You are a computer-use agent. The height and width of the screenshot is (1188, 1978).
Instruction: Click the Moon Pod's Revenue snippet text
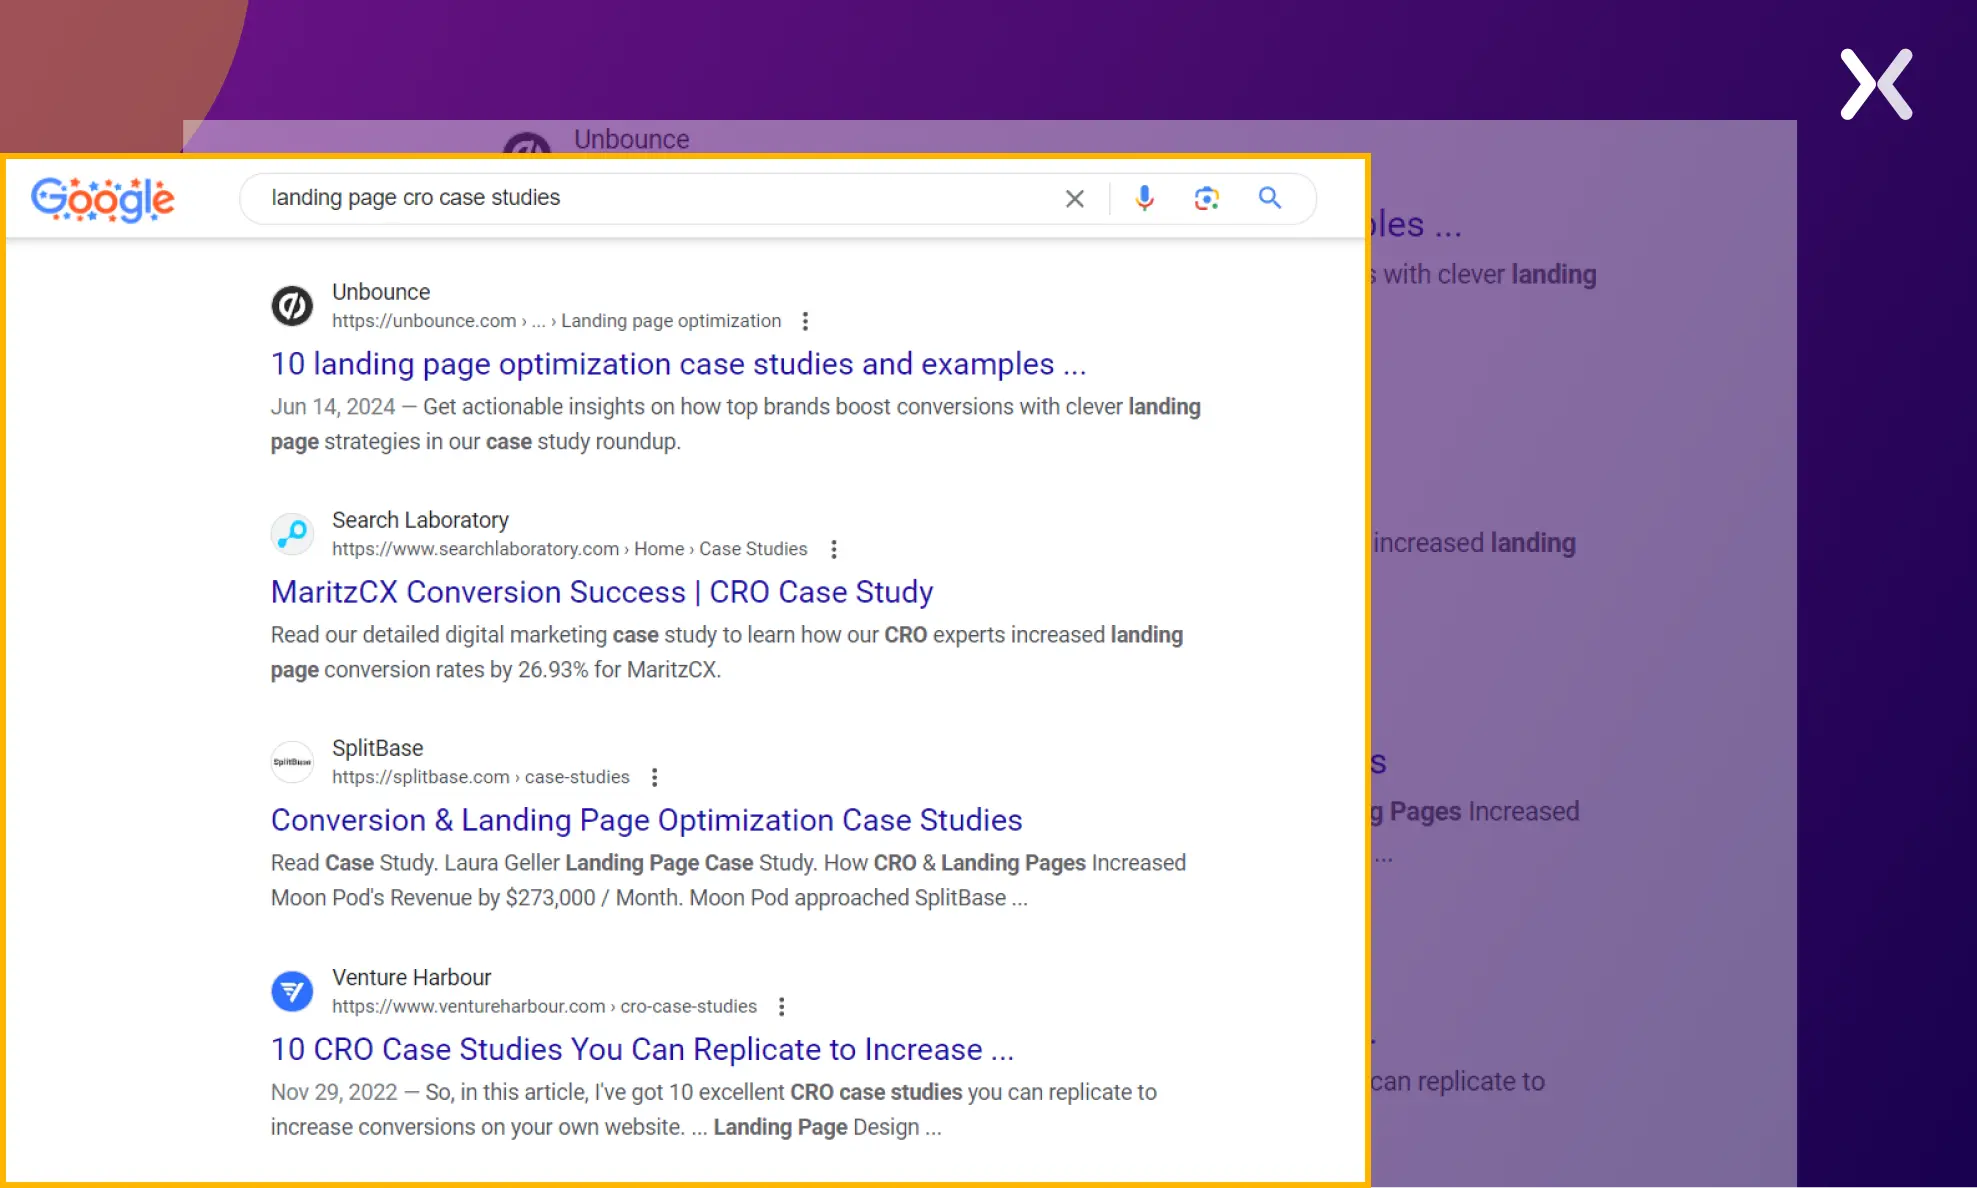click(x=728, y=880)
